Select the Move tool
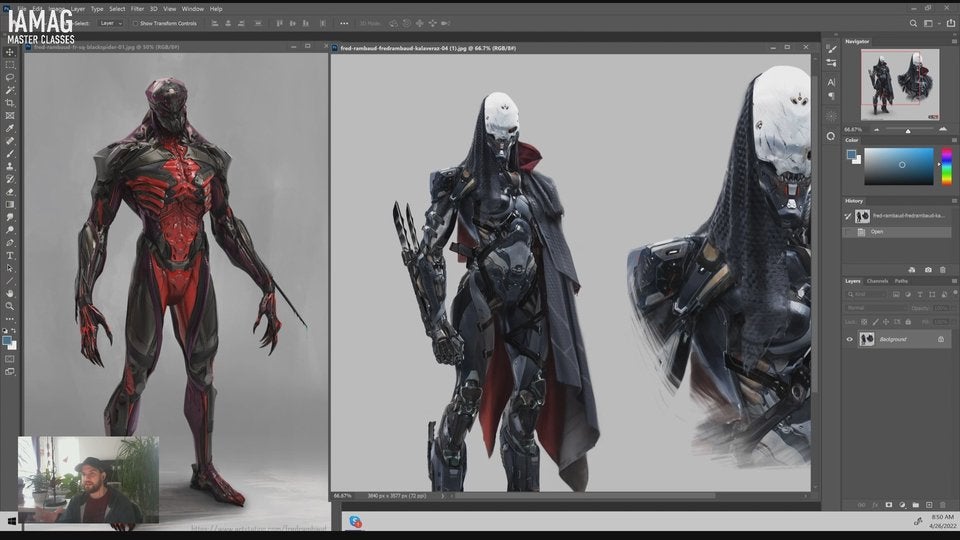The width and height of the screenshot is (960, 540). point(10,52)
